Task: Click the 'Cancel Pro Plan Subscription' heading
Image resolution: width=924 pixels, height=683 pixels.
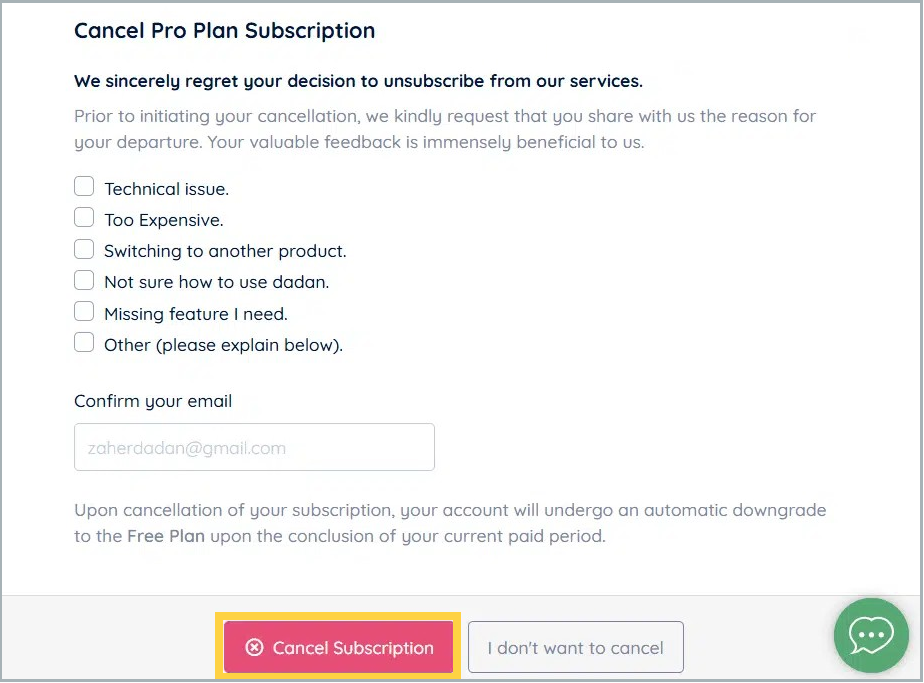Action: [x=225, y=30]
